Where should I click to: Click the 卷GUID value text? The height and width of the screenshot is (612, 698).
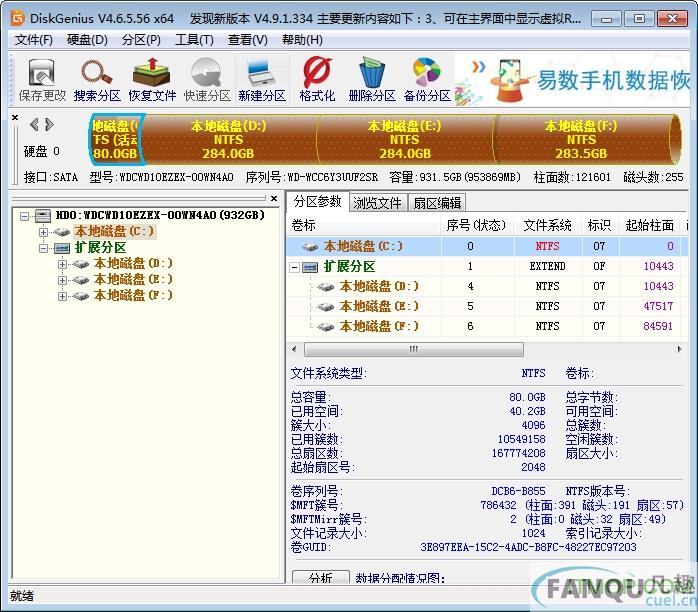528,547
